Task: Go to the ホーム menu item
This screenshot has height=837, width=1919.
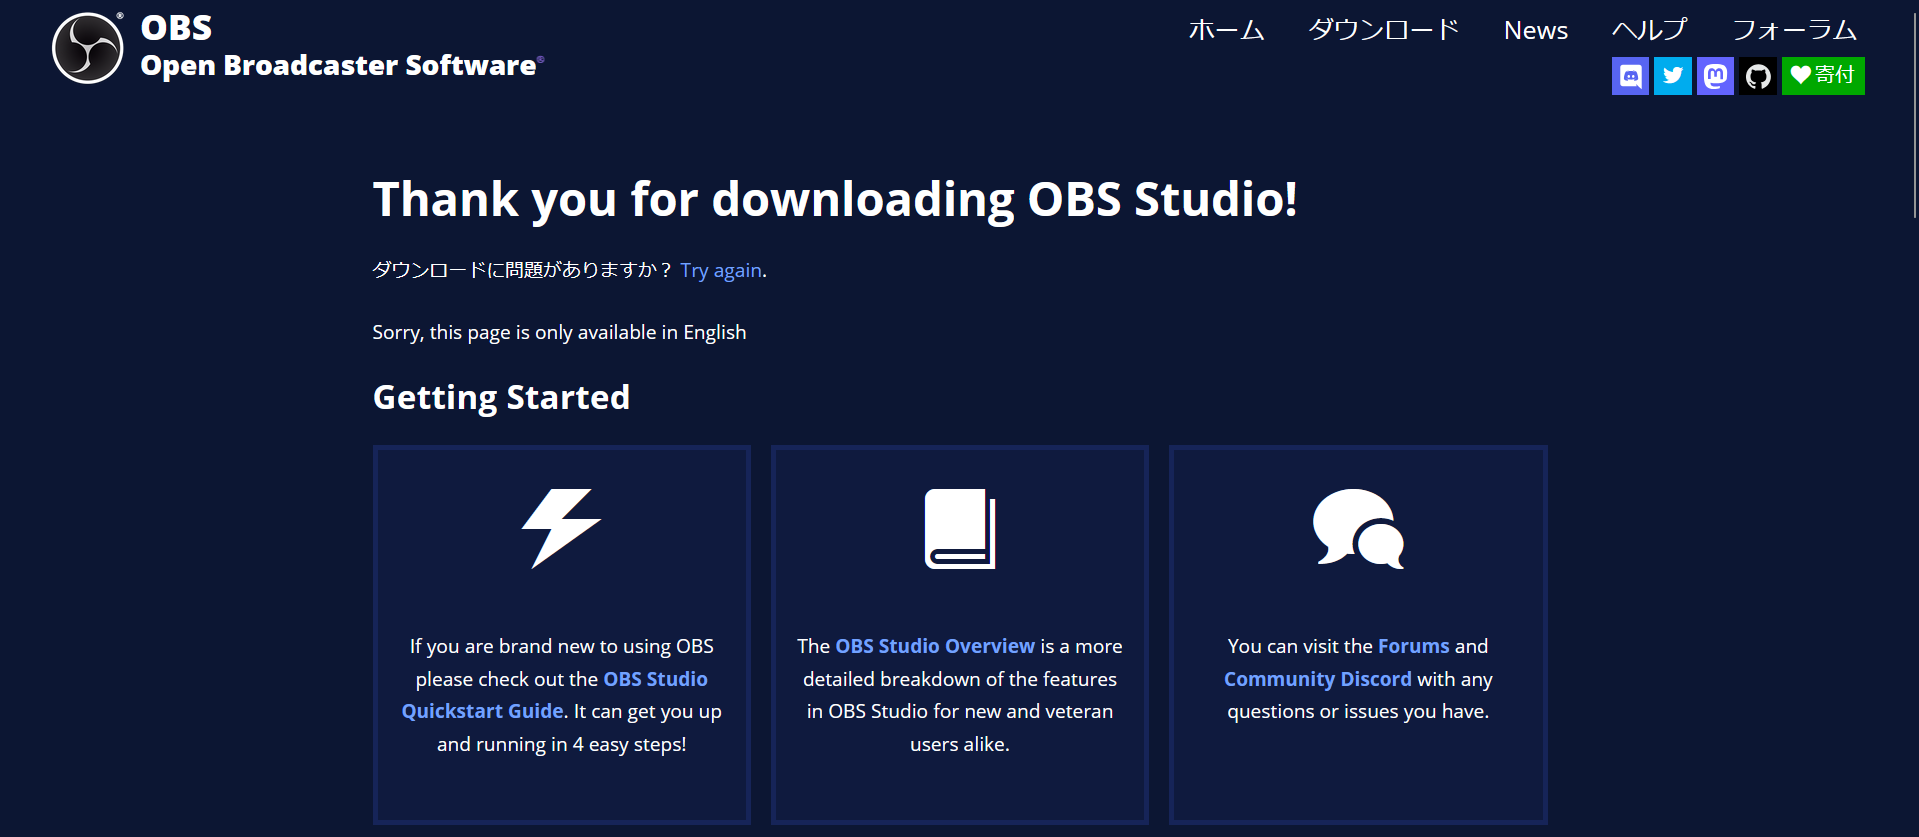Action: (x=1226, y=30)
